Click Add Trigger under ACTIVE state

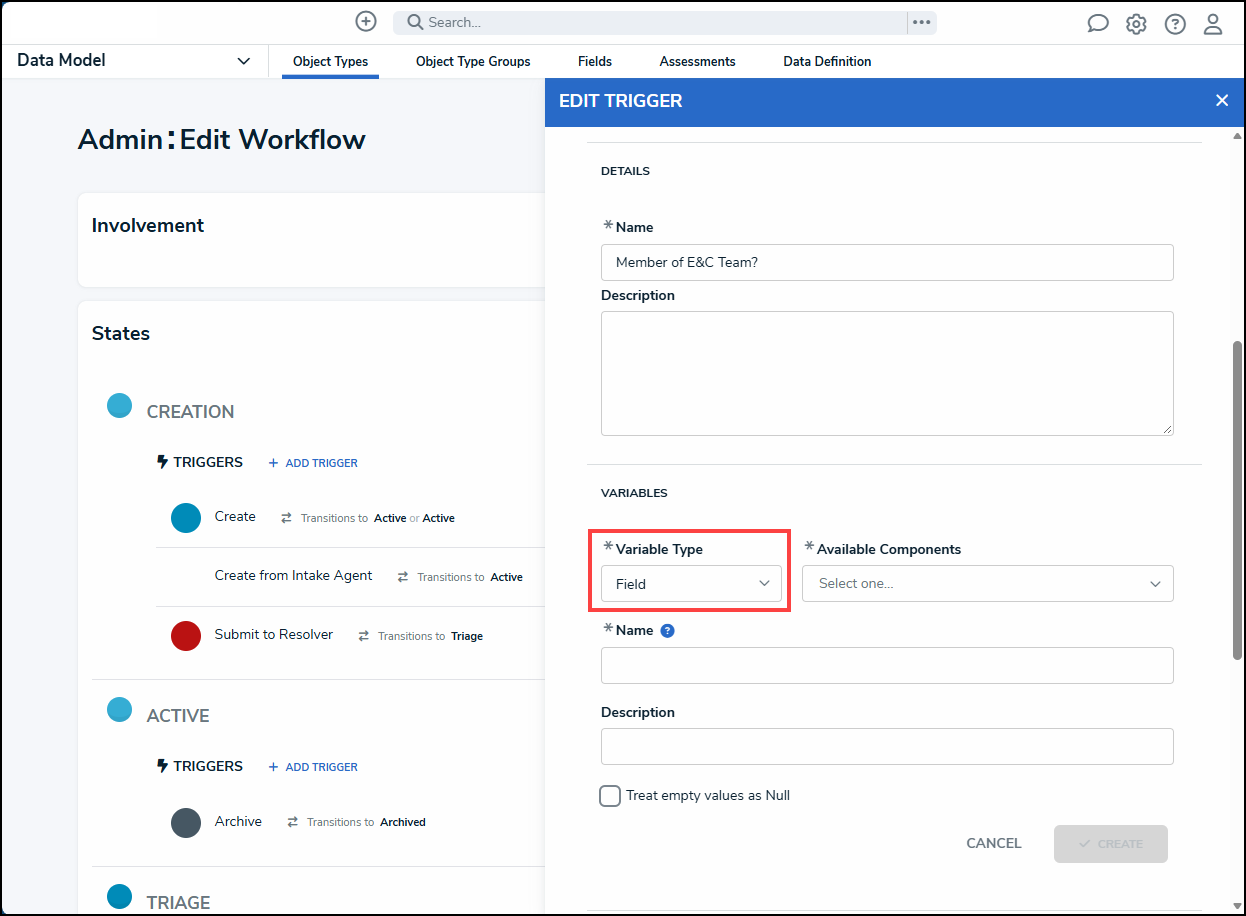tap(313, 767)
